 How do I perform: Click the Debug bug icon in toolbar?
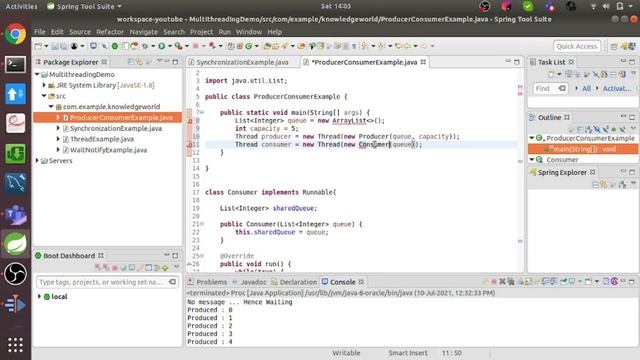[x=144, y=46]
